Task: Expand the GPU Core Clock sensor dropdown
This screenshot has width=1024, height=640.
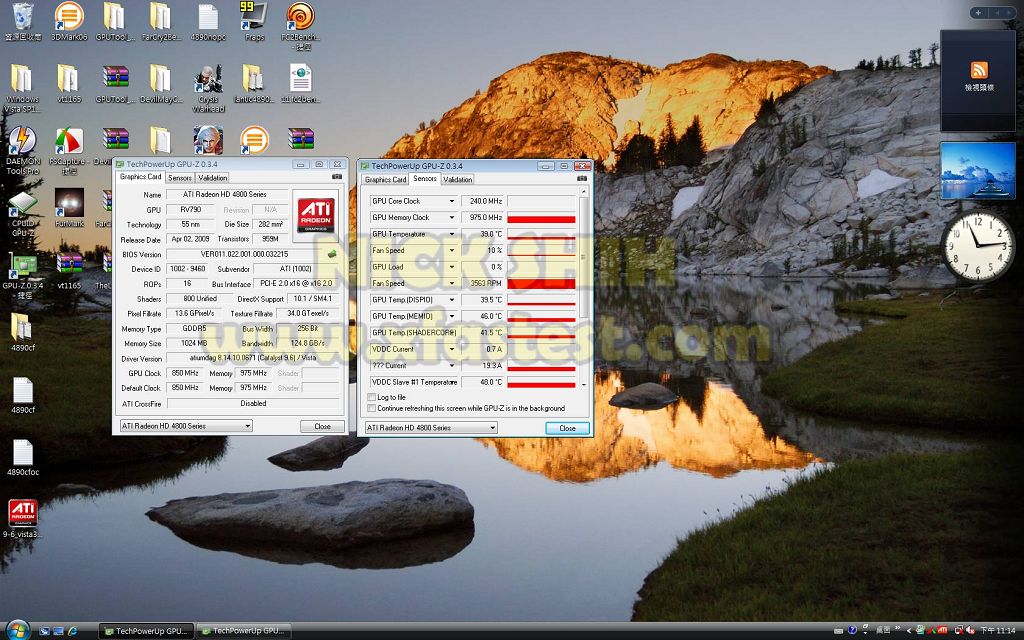Action: pos(451,201)
